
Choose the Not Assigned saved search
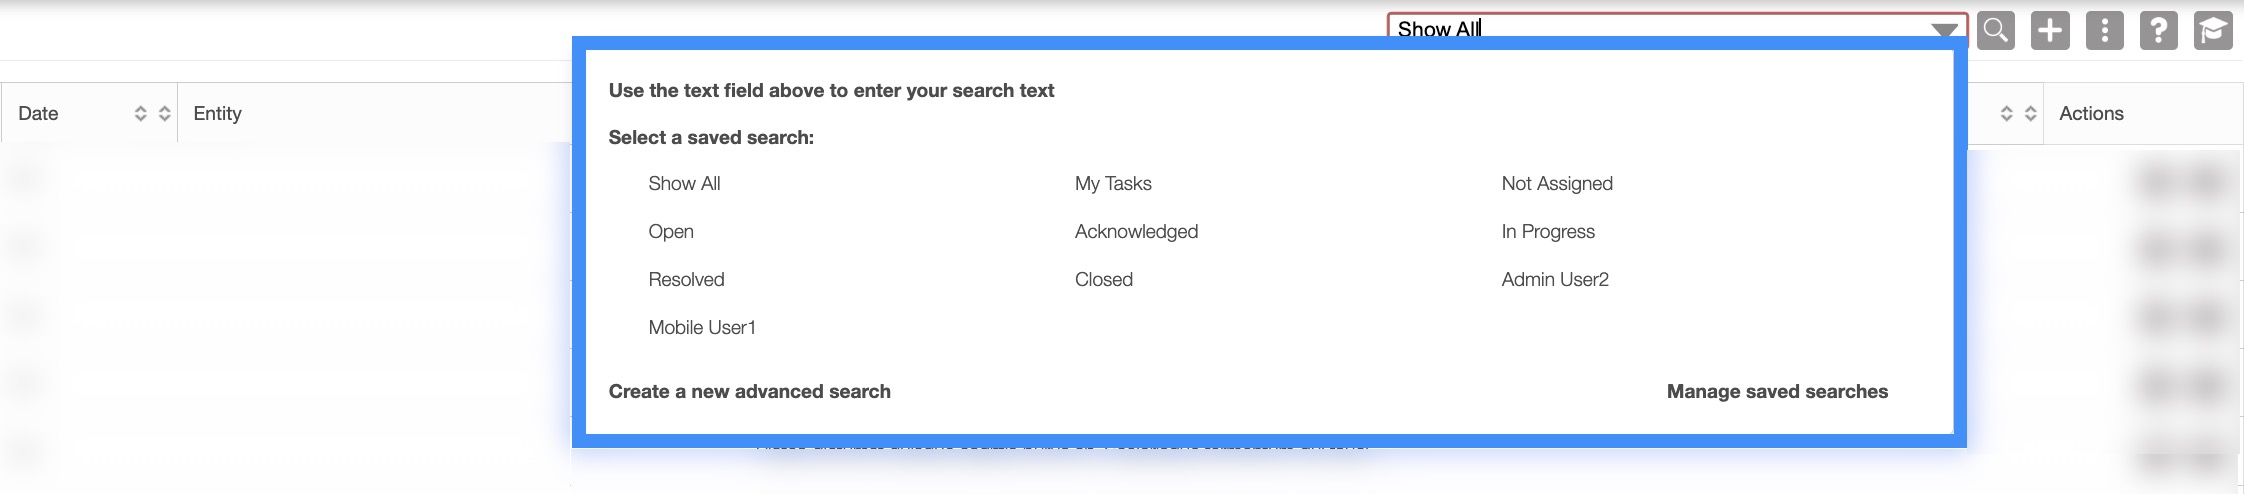click(1557, 184)
